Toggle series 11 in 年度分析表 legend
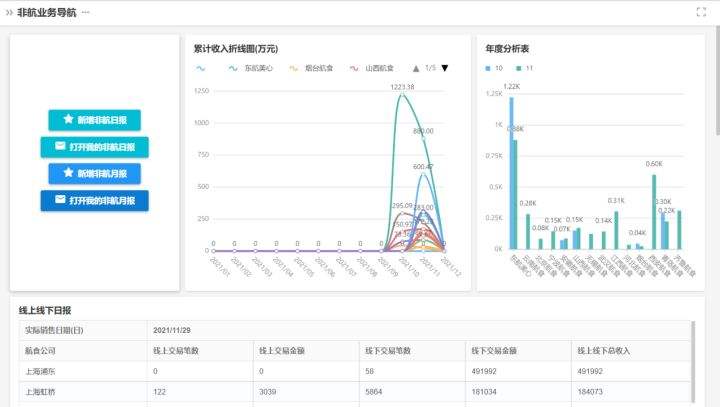This screenshot has height=407, width=720. (524, 68)
